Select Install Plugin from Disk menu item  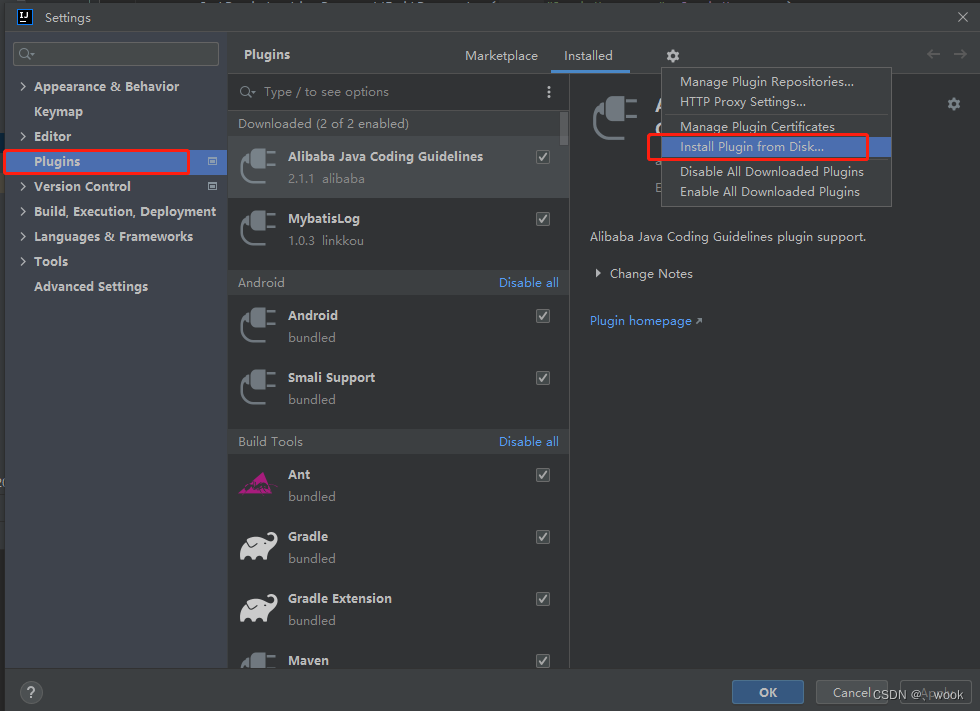pyautogui.click(x=752, y=147)
